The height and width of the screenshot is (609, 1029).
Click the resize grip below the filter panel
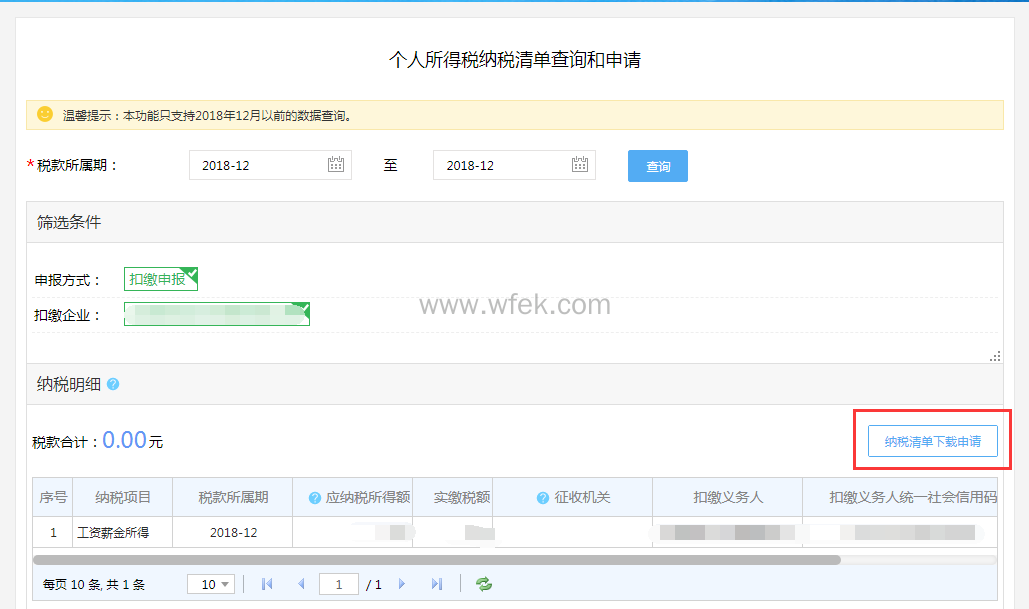[996, 355]
